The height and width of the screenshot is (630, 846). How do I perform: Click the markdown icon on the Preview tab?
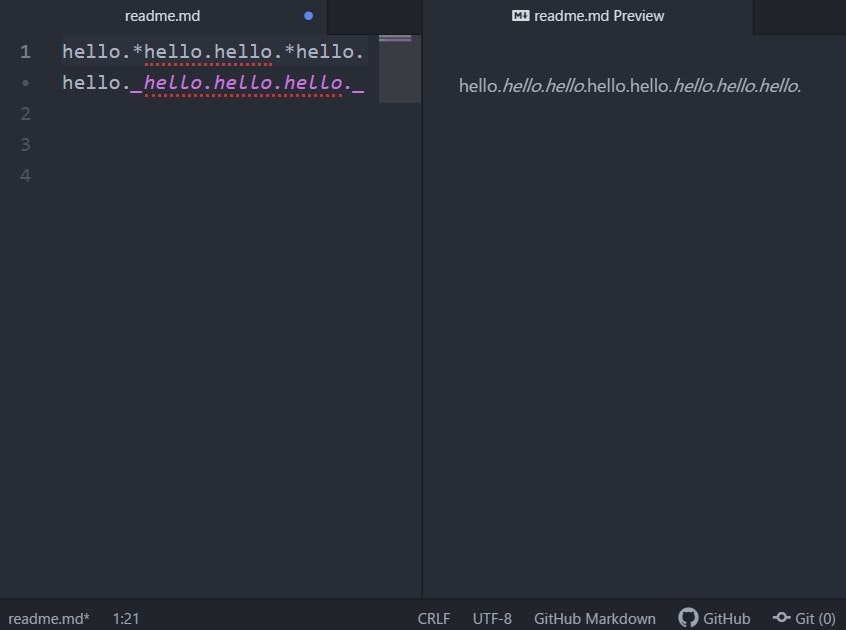coord(520,16)
